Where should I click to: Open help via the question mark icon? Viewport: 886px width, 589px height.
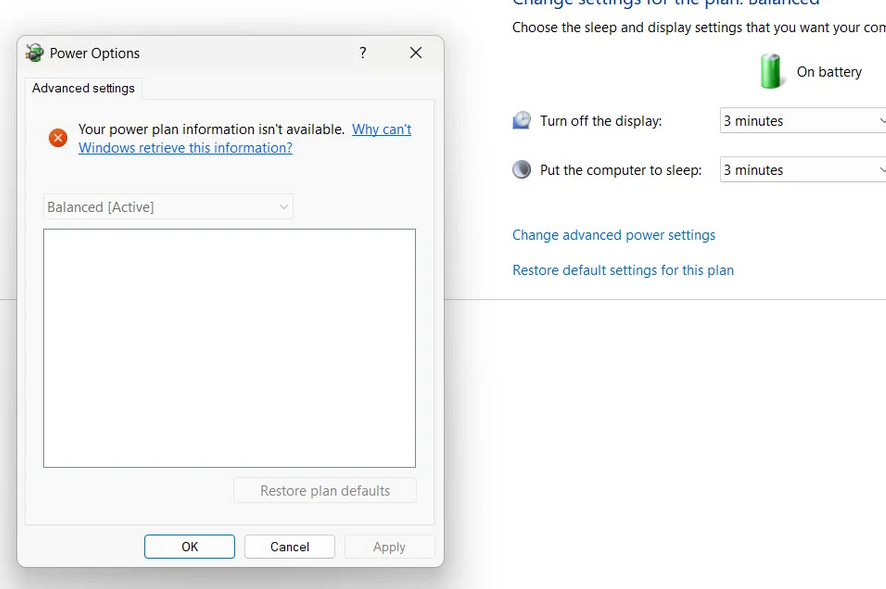click(363, 53)
